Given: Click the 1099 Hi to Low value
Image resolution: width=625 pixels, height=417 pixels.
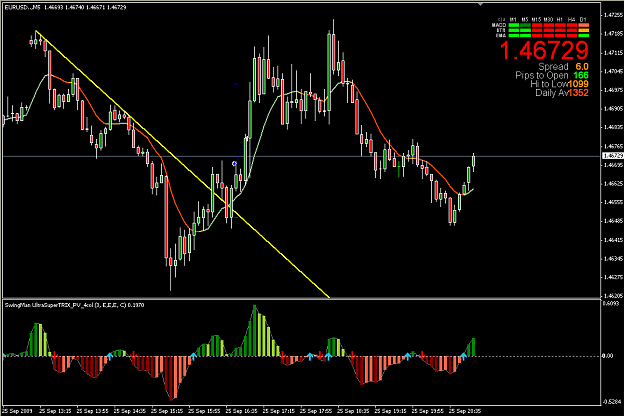Looking at the screenshot, I should pos(578,84).
